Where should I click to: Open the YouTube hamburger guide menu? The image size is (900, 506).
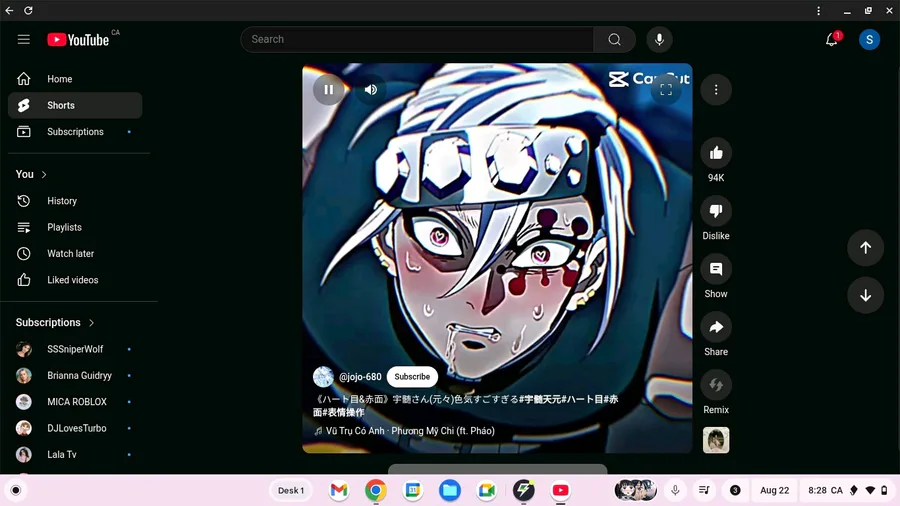[24, 40]
